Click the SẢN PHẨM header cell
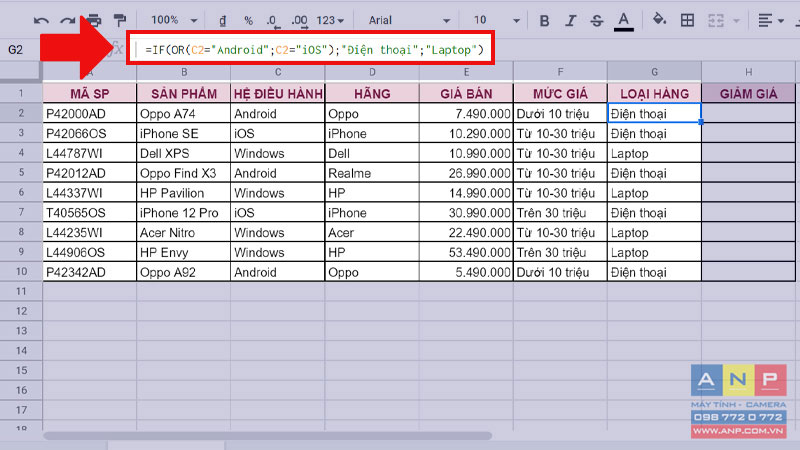 [x=184, y=94]
